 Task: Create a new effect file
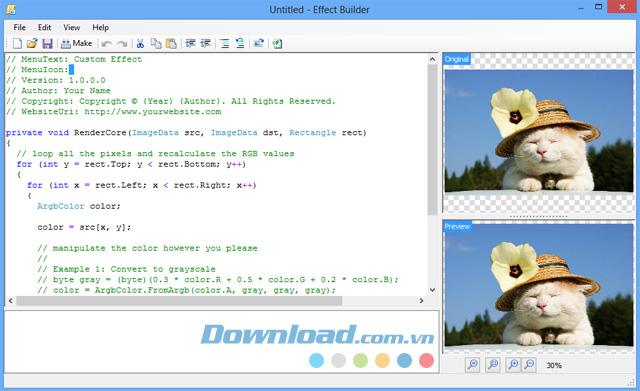pos(18,43)
